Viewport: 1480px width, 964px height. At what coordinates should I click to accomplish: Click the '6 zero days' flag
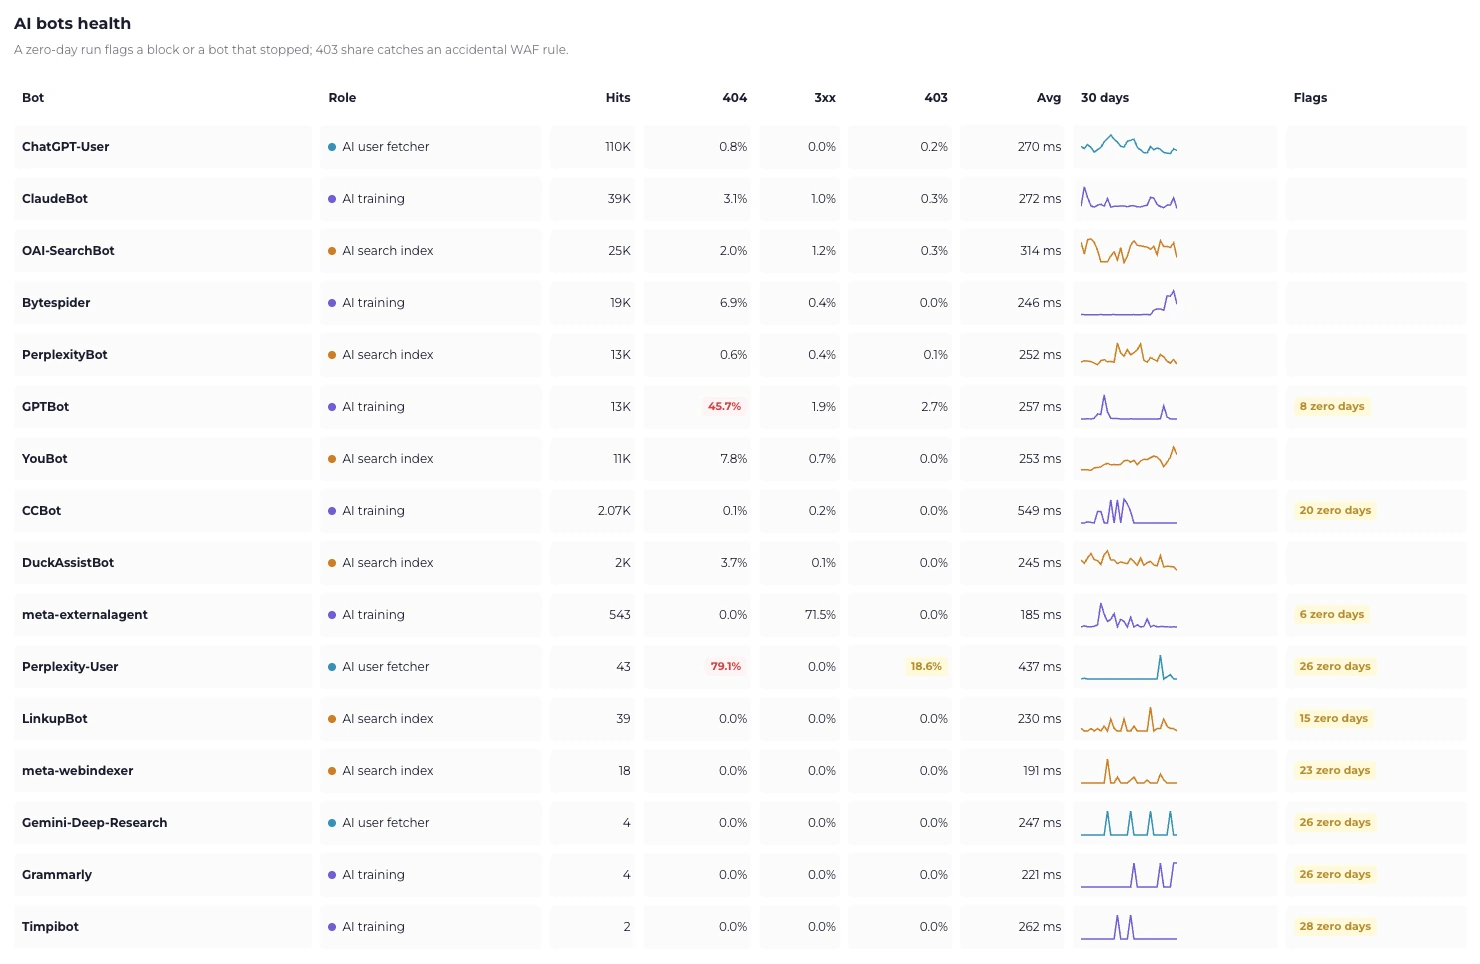point(1332,615)
